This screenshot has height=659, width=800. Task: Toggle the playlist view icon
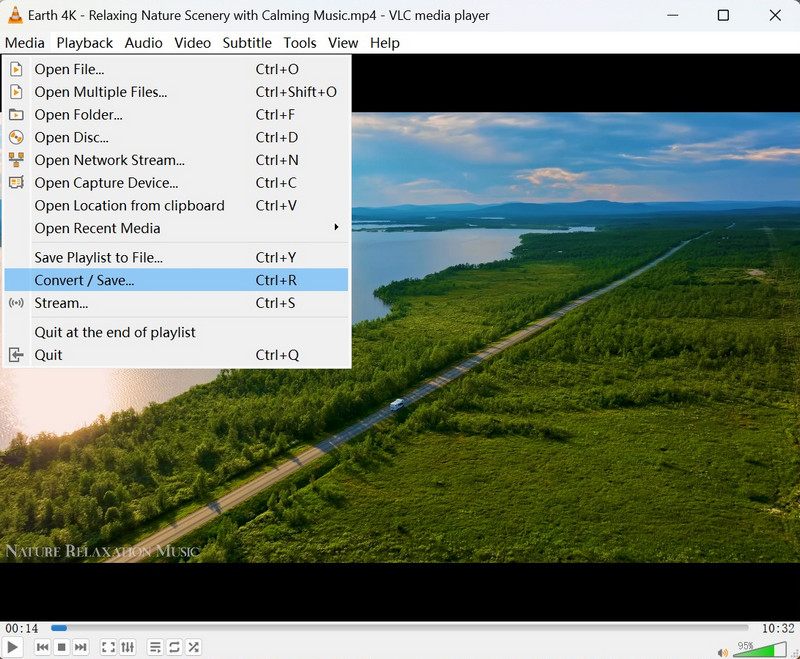point(155,647)
